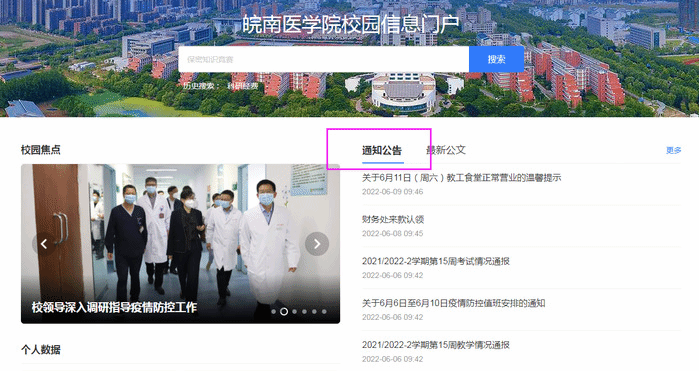Image resolution: width=699 pixels, height=371 pixels.
Task: Open the 财务处来款认领 notice
Action: pos(393,219)
